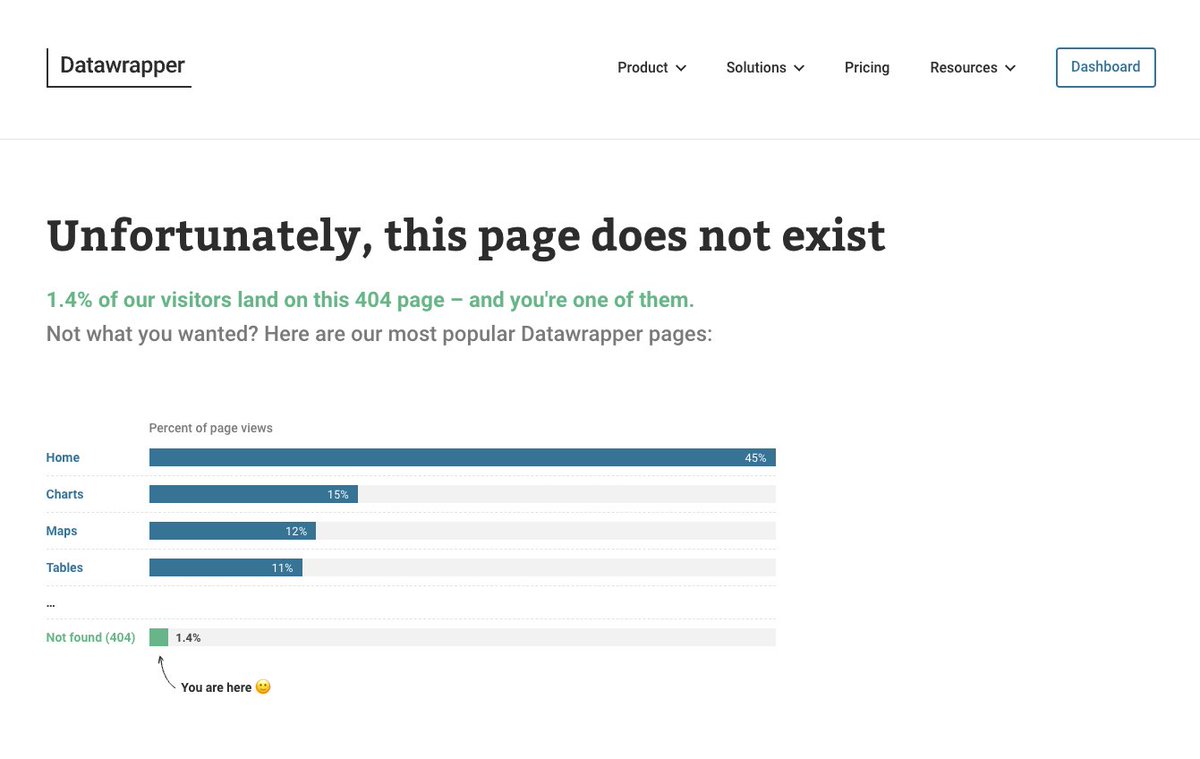Click the Datawrapper logo
Screen dimensions: 1200x759
click(x=118, y=67)
